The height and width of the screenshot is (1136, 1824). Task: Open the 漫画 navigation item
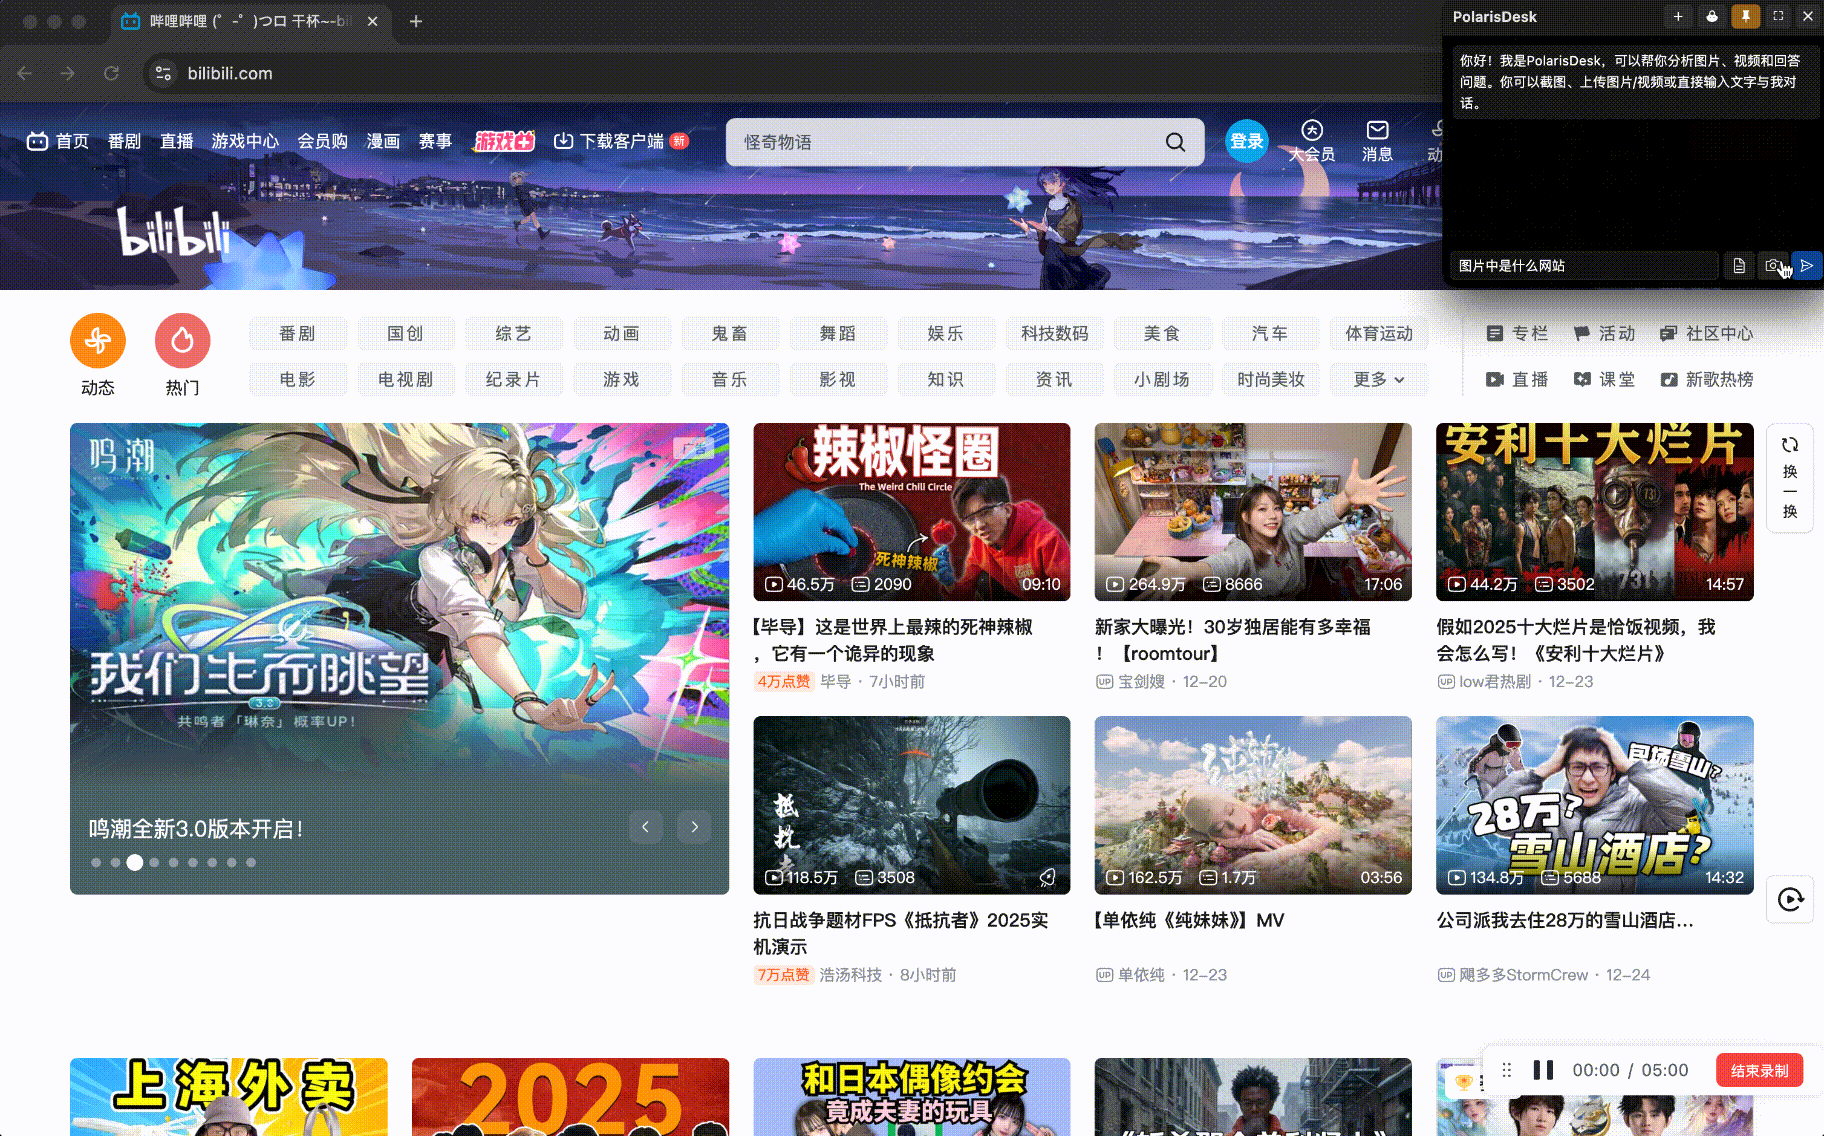(x=383, y=142)
